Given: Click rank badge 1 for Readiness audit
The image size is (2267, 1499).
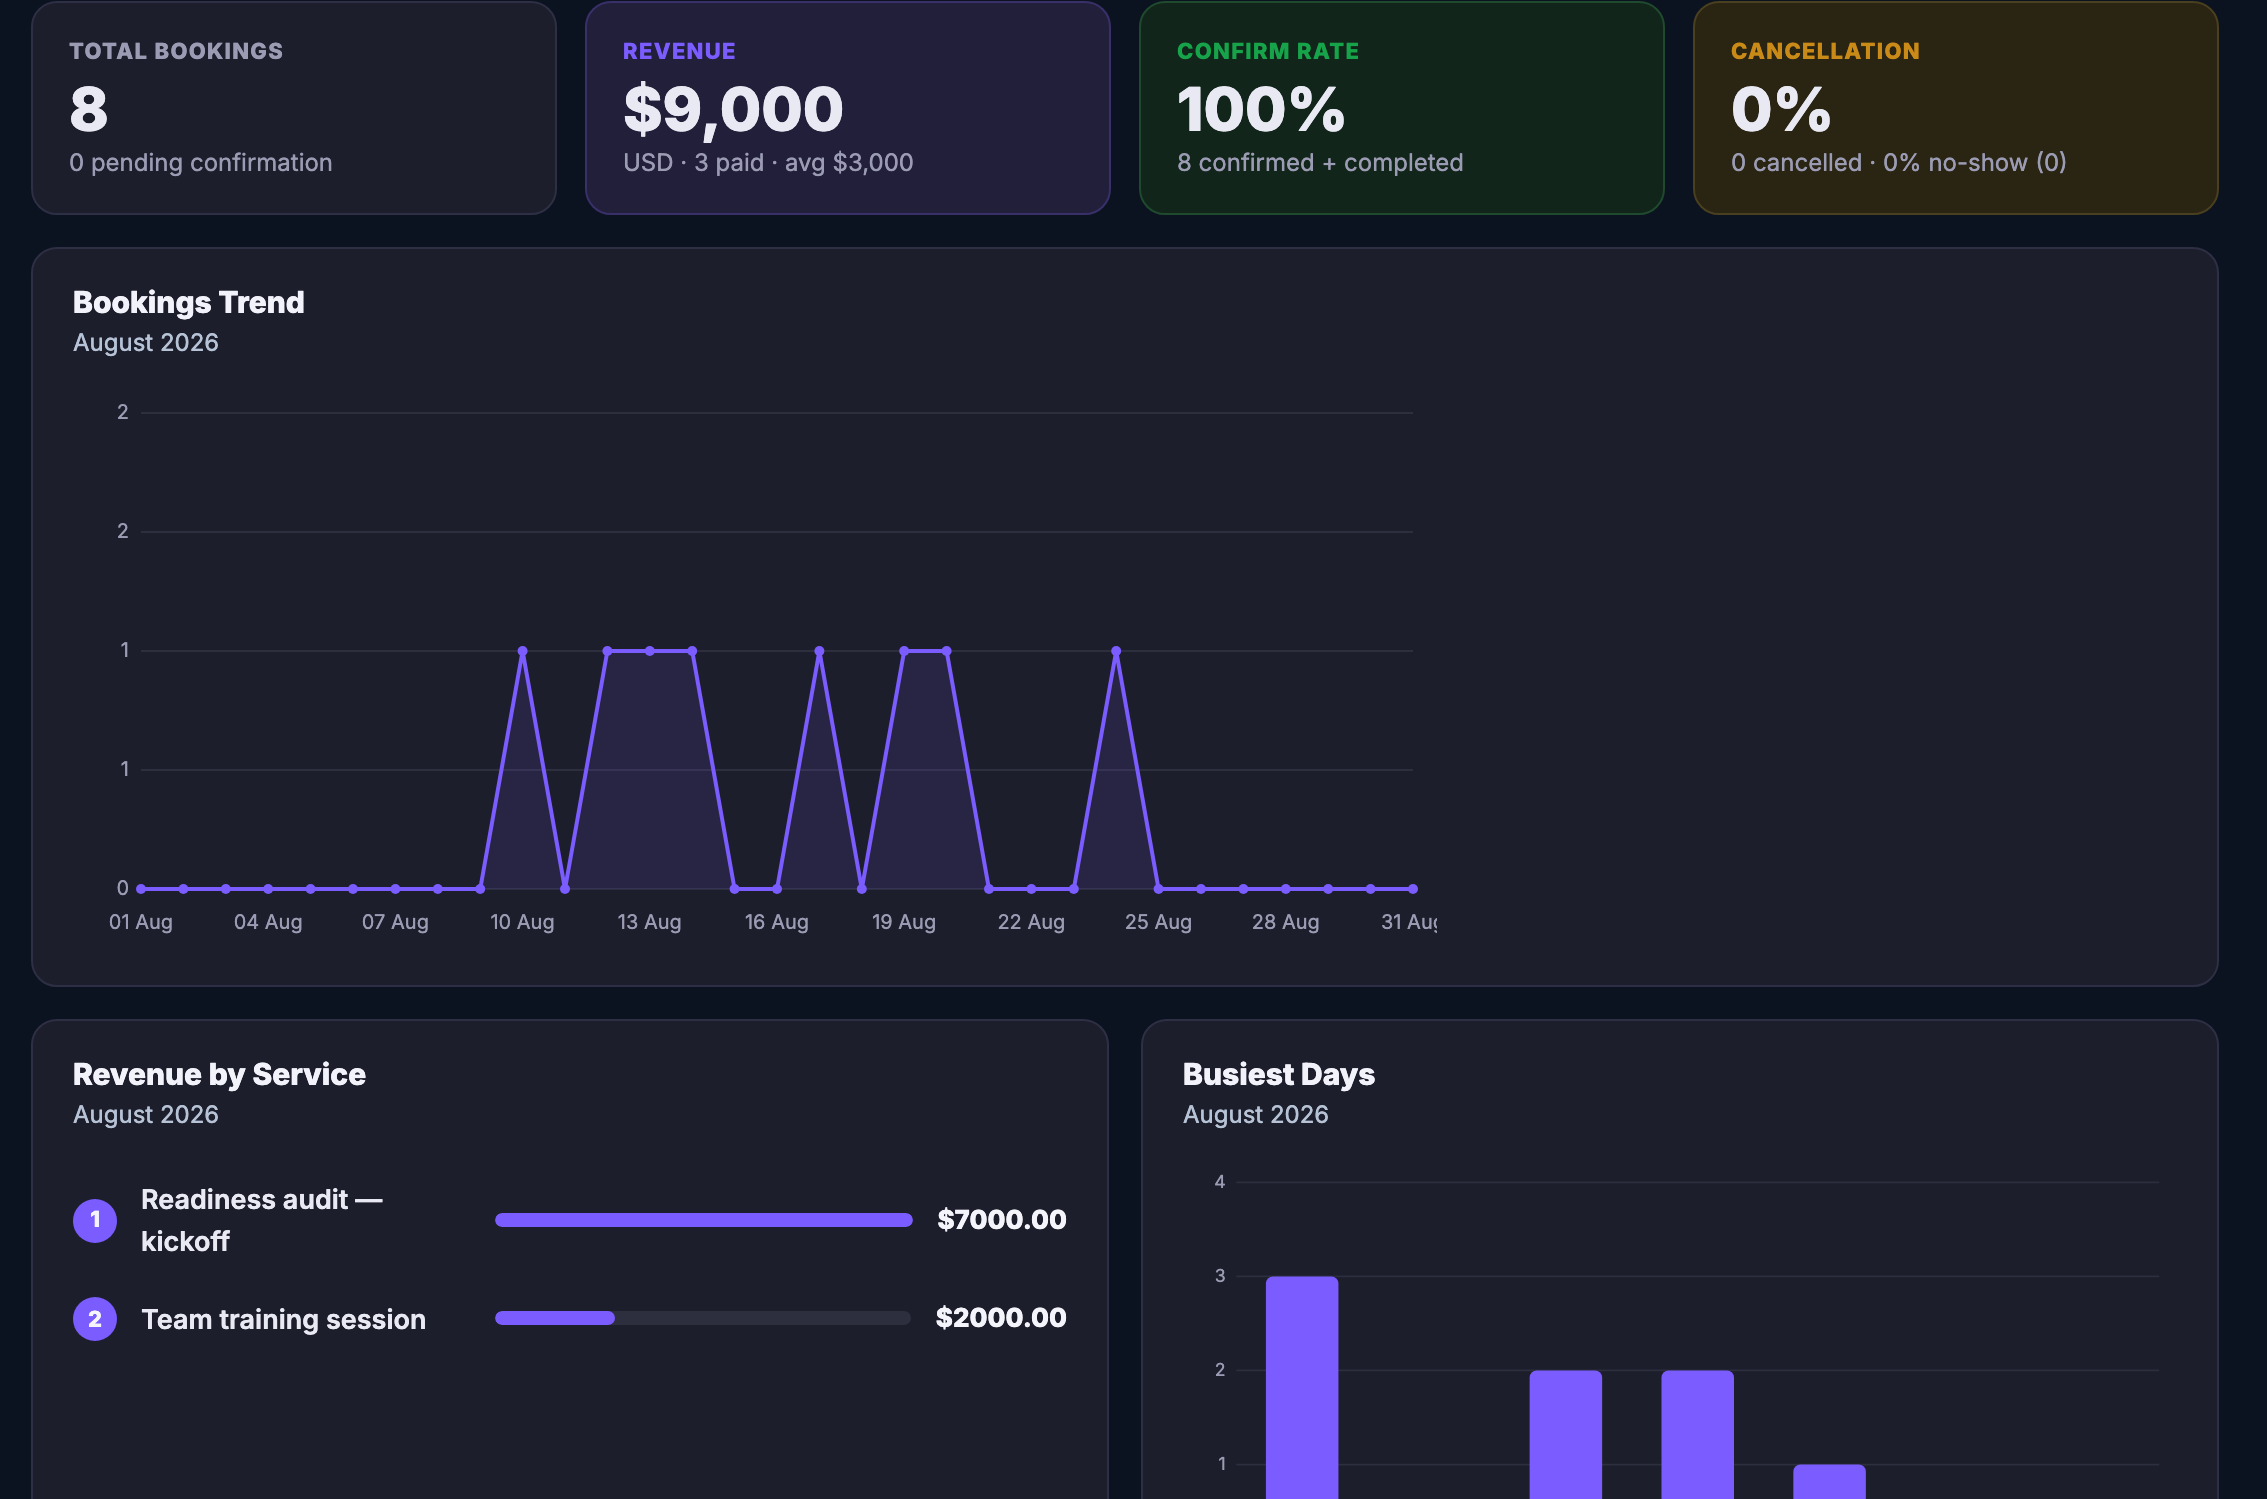Looking at the screenshot, I should click(95, 1220).
